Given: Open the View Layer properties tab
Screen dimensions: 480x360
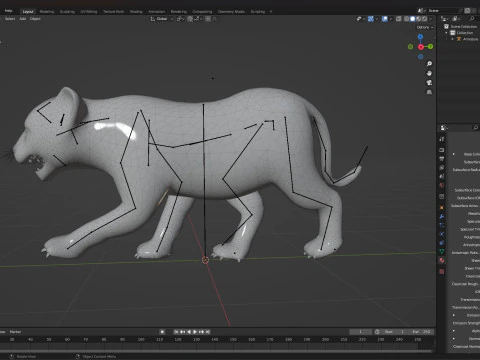Looking at the screenshot, I should [442, 167].
